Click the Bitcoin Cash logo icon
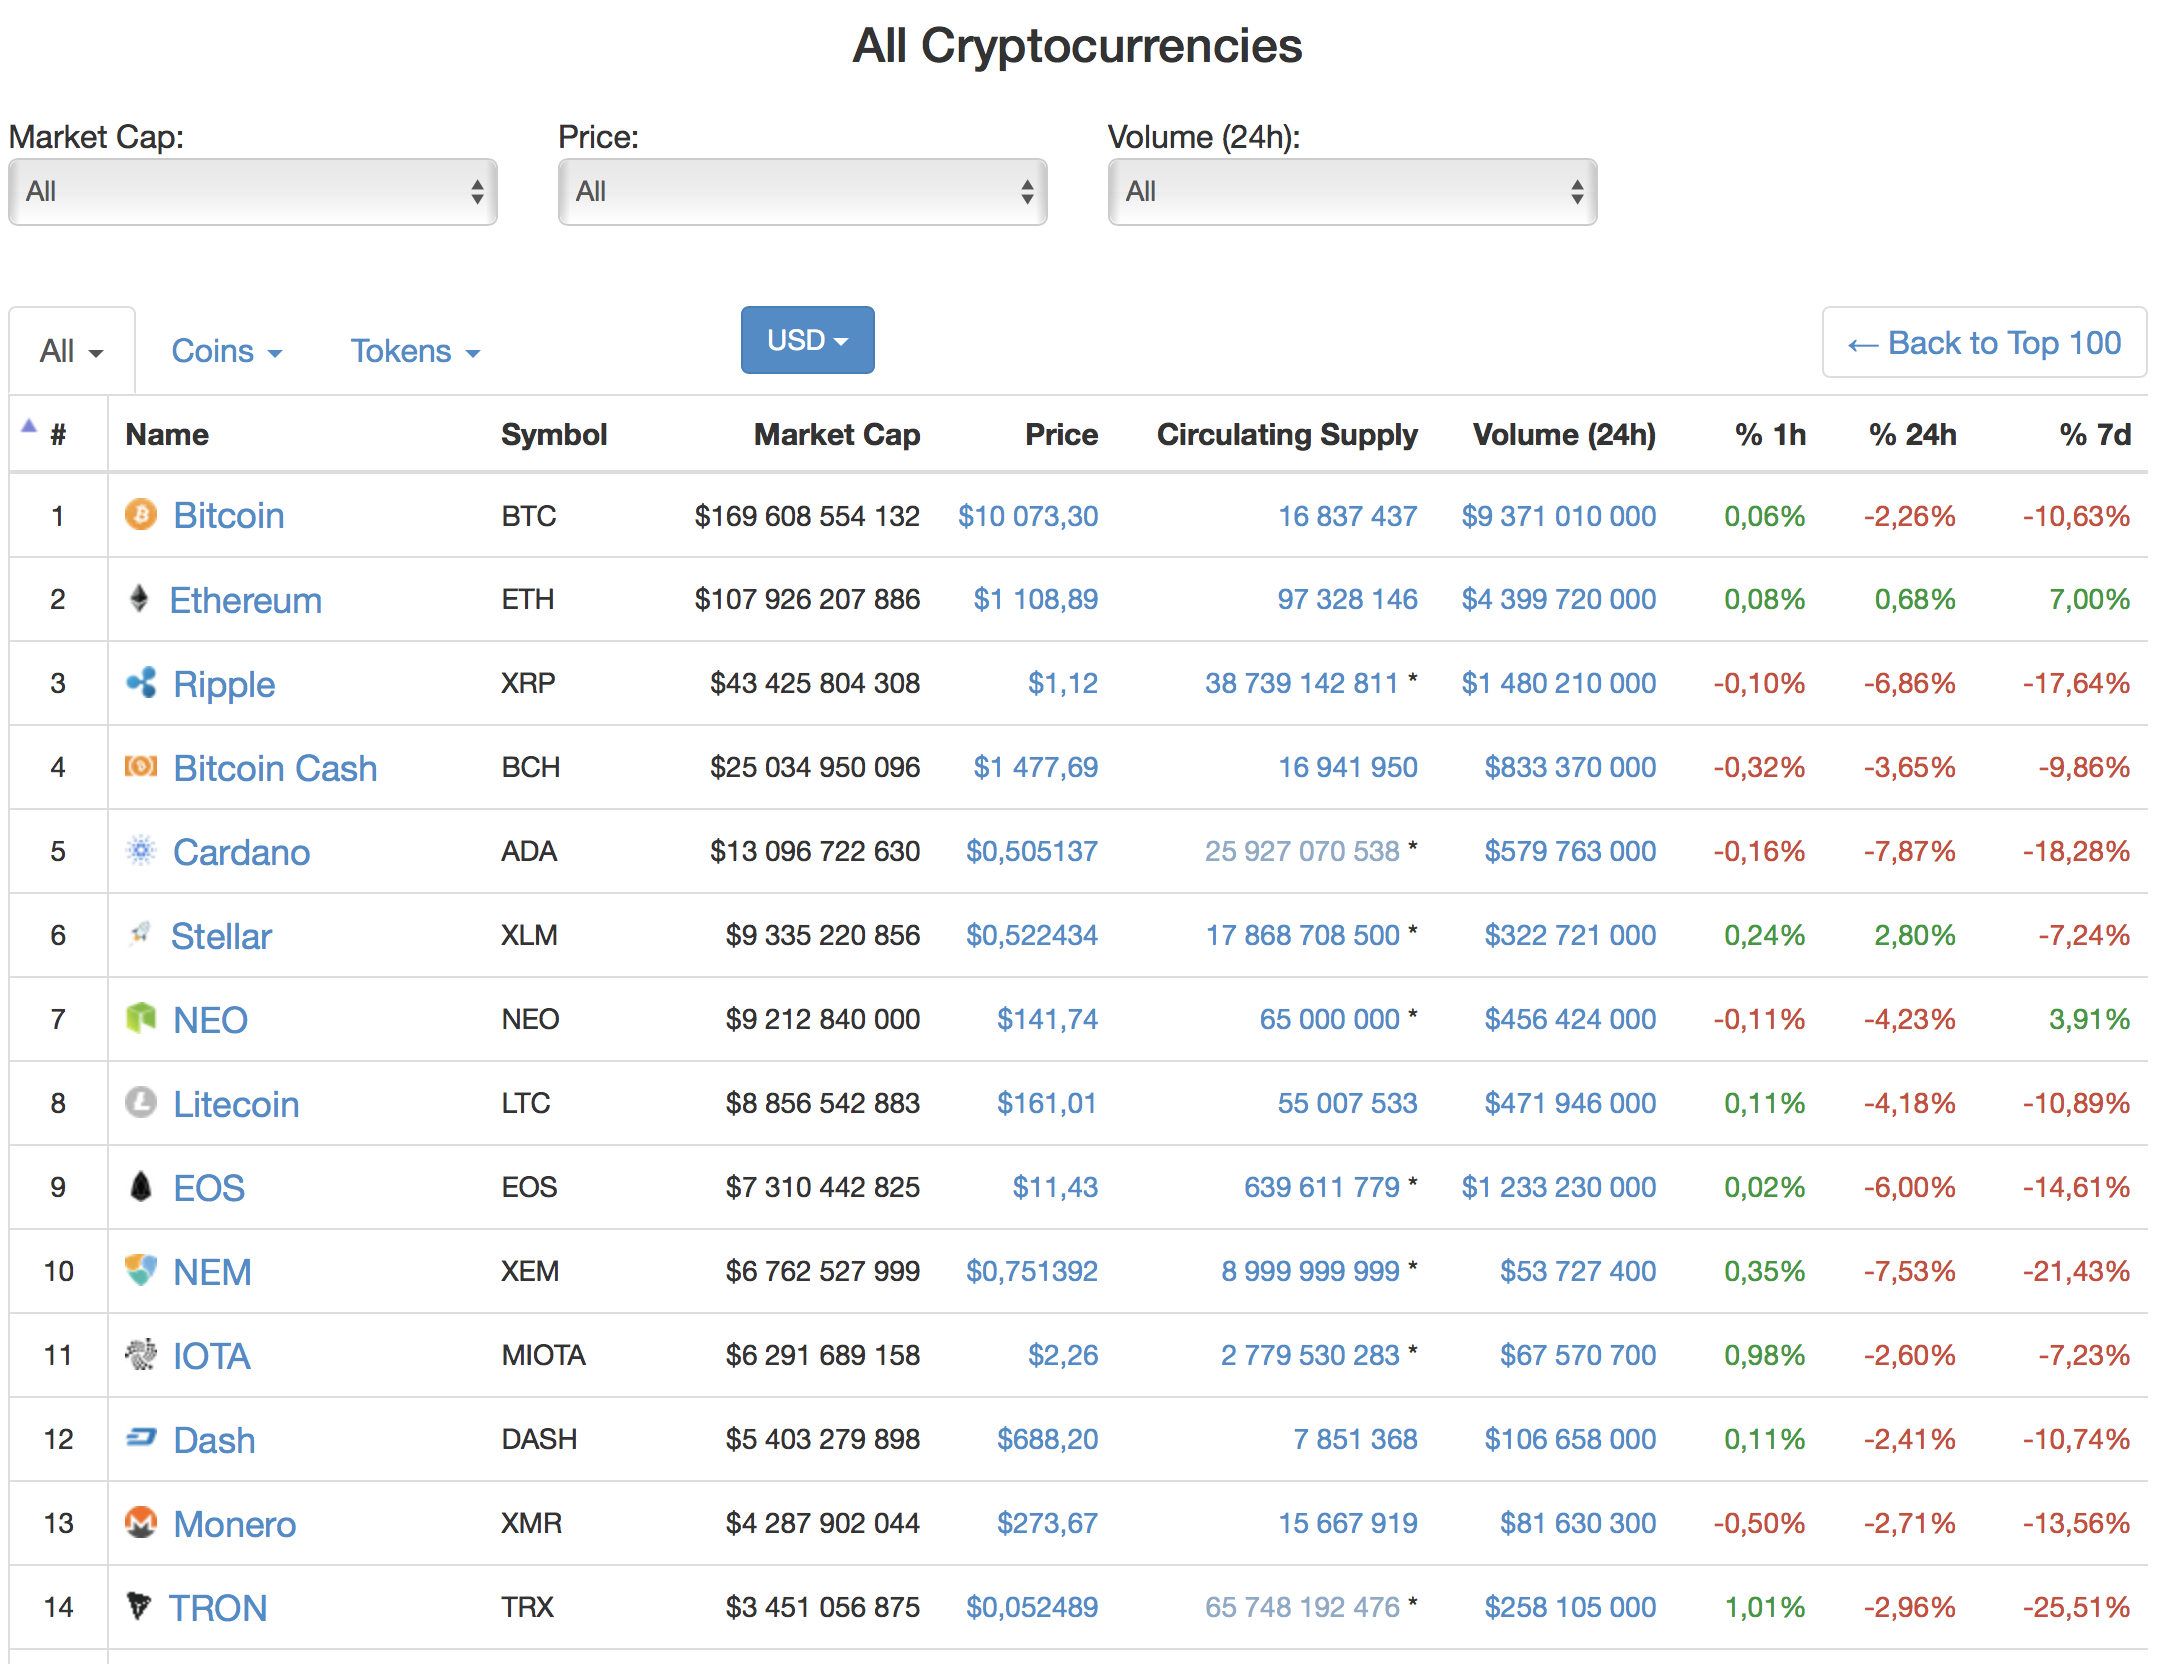The image size is (2180, 1664). click(141, 767)
